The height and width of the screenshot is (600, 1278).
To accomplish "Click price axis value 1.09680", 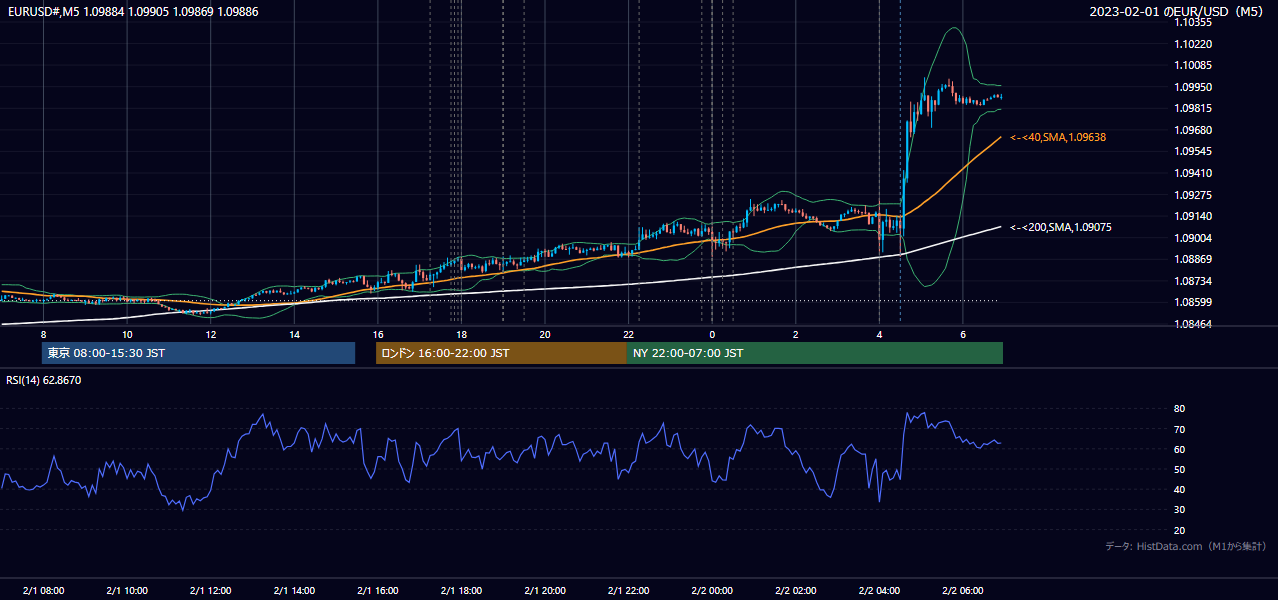I will click(1192, 130).
